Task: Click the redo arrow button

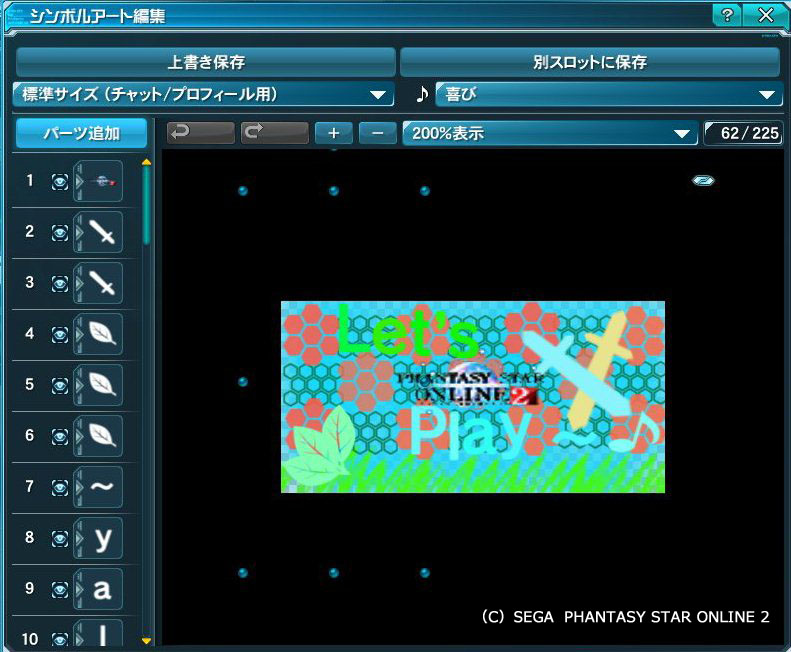Action: (274, 133)
